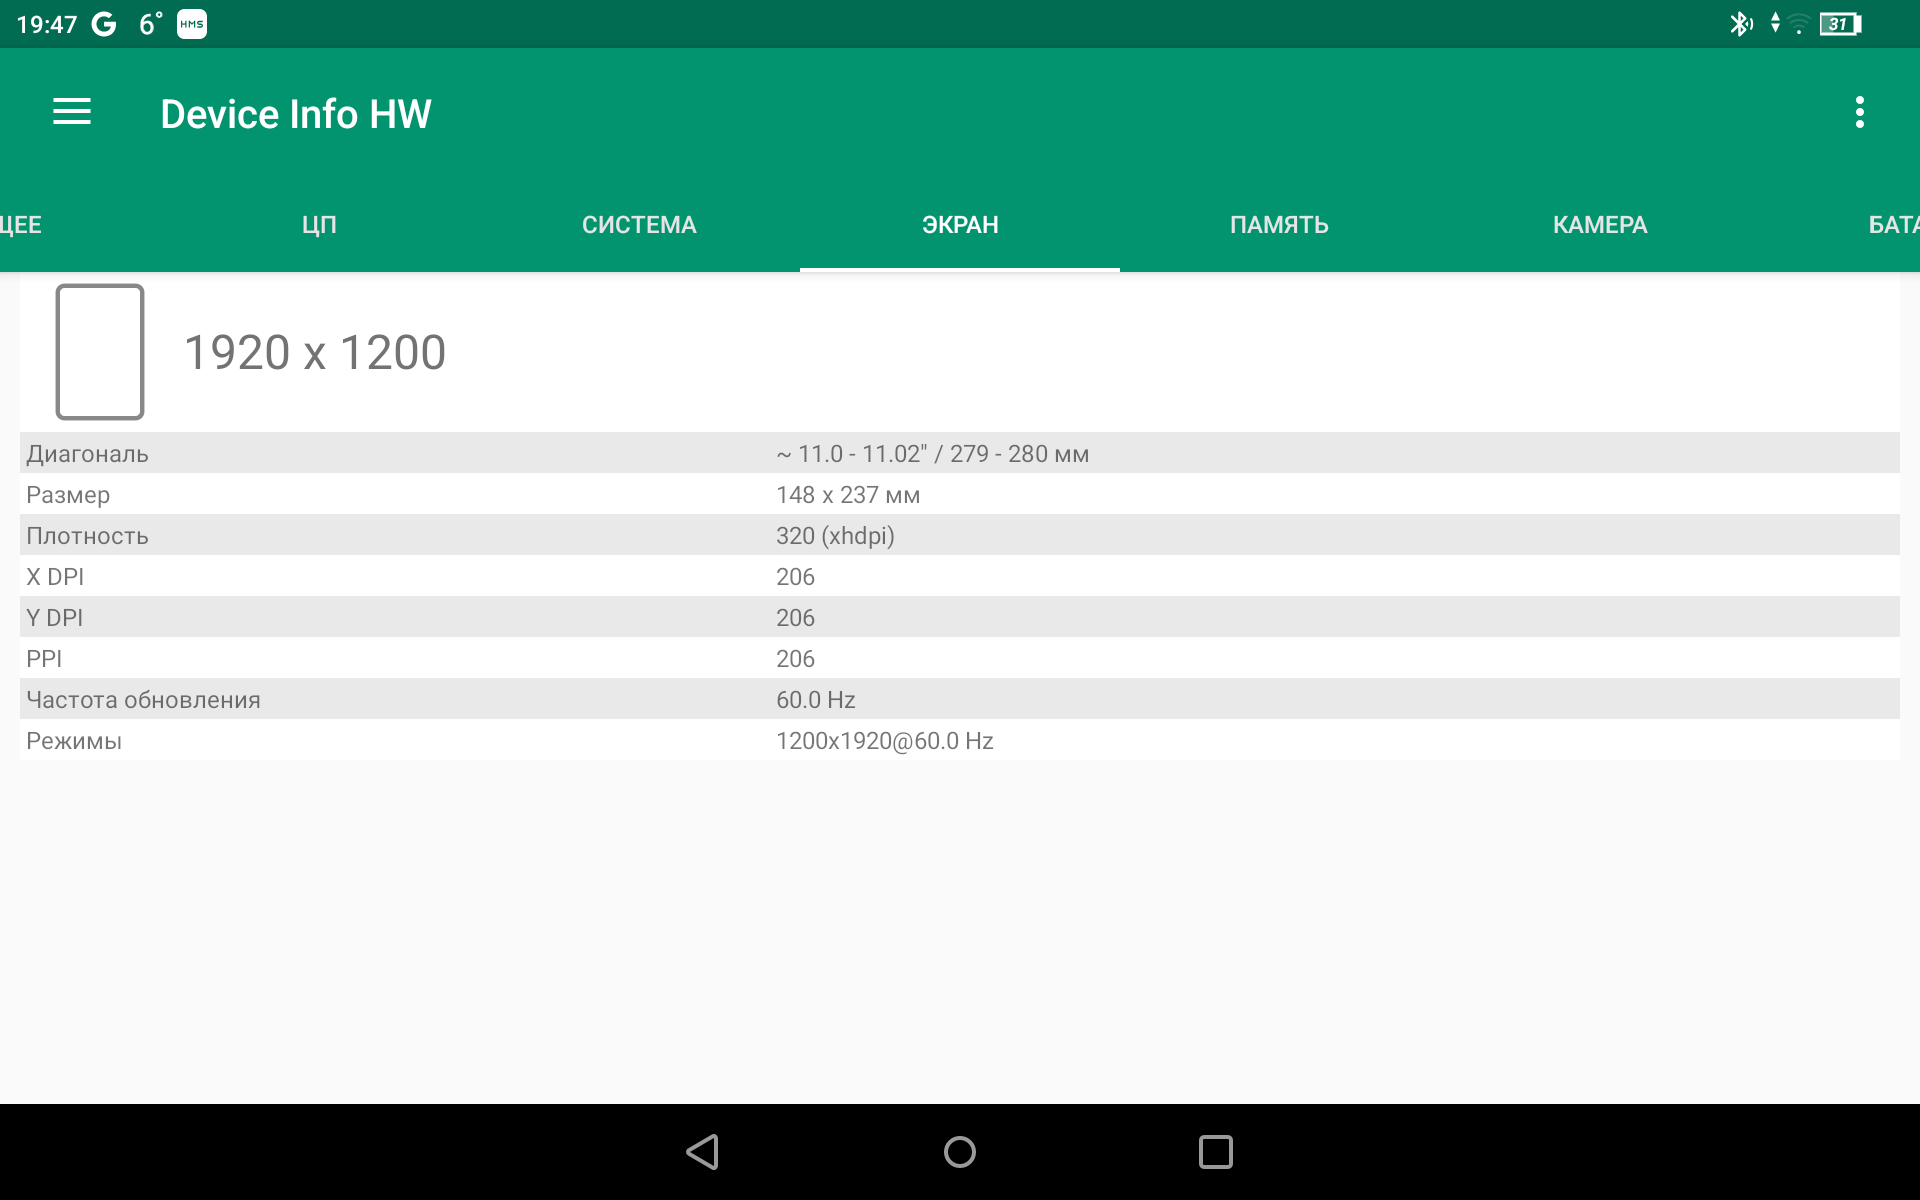Tap the Режимы 1200x1920@60.0 Hz row

tap(958, 740)
